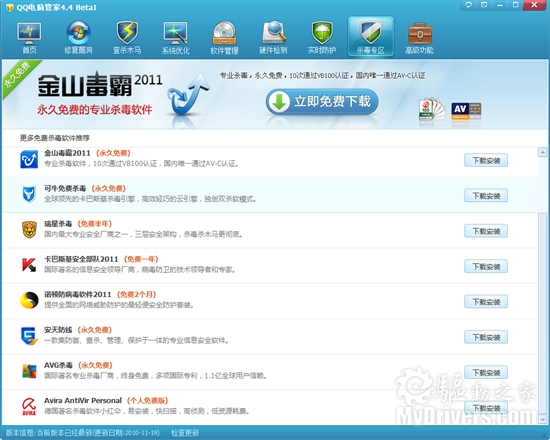550x440 pixels.
Task: Click the 安天防线 icon
Action: point(29,336)
